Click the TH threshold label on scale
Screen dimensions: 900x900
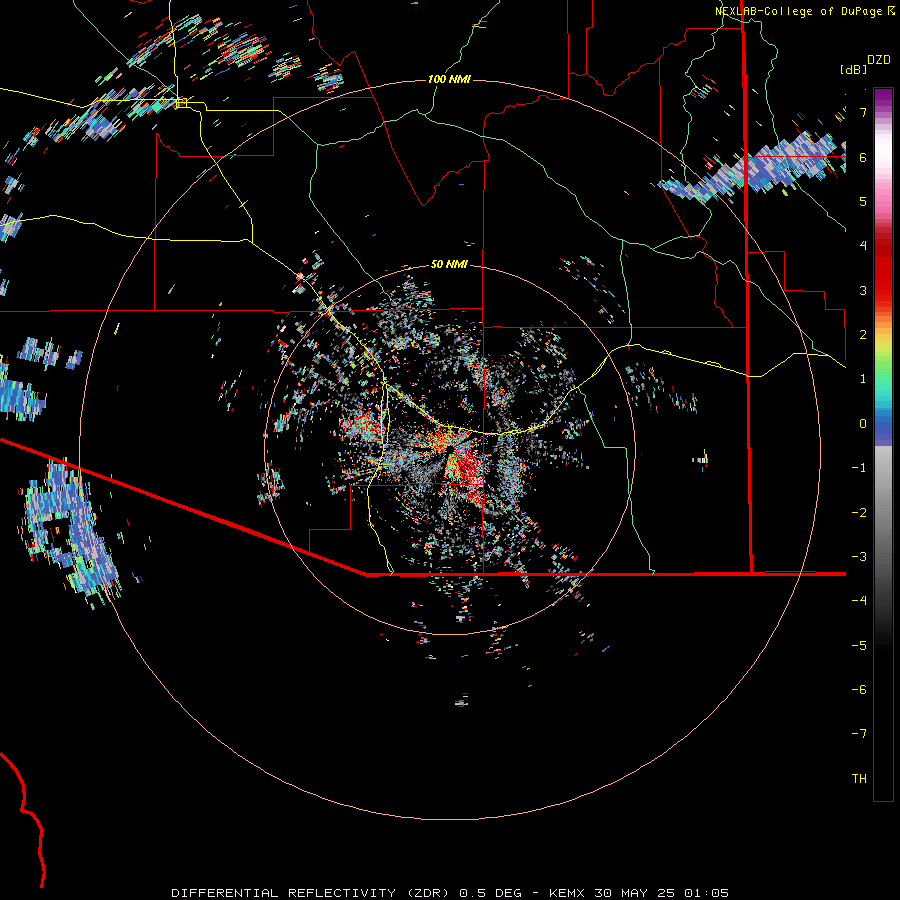click(x=859, y=779)
